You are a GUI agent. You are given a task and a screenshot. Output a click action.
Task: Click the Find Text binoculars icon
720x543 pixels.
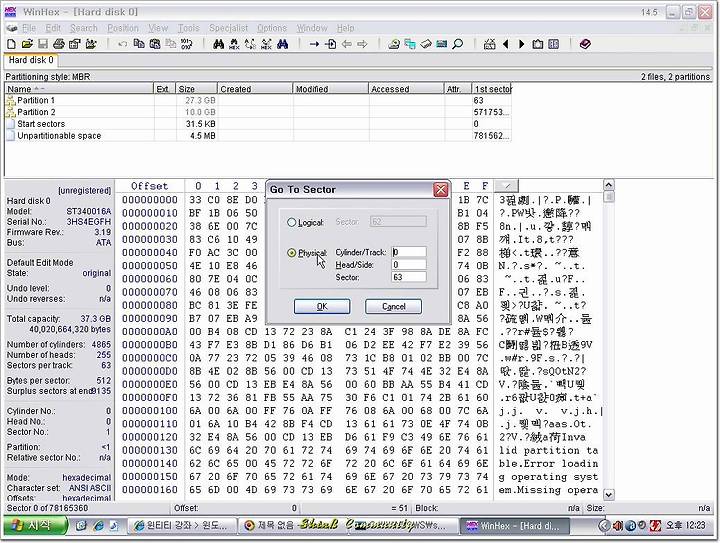219,44
